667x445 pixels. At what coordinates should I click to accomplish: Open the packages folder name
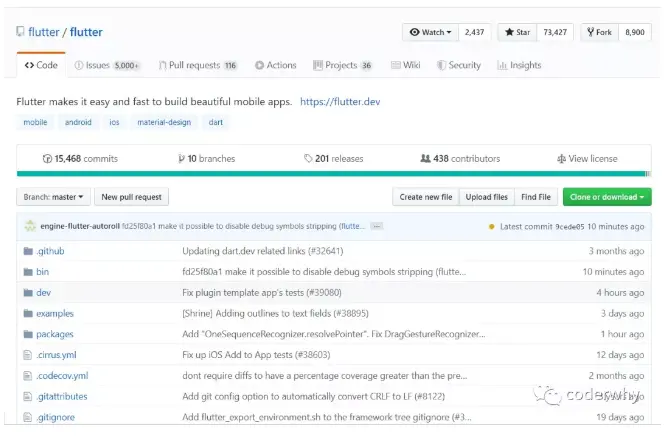pos(55,334)
